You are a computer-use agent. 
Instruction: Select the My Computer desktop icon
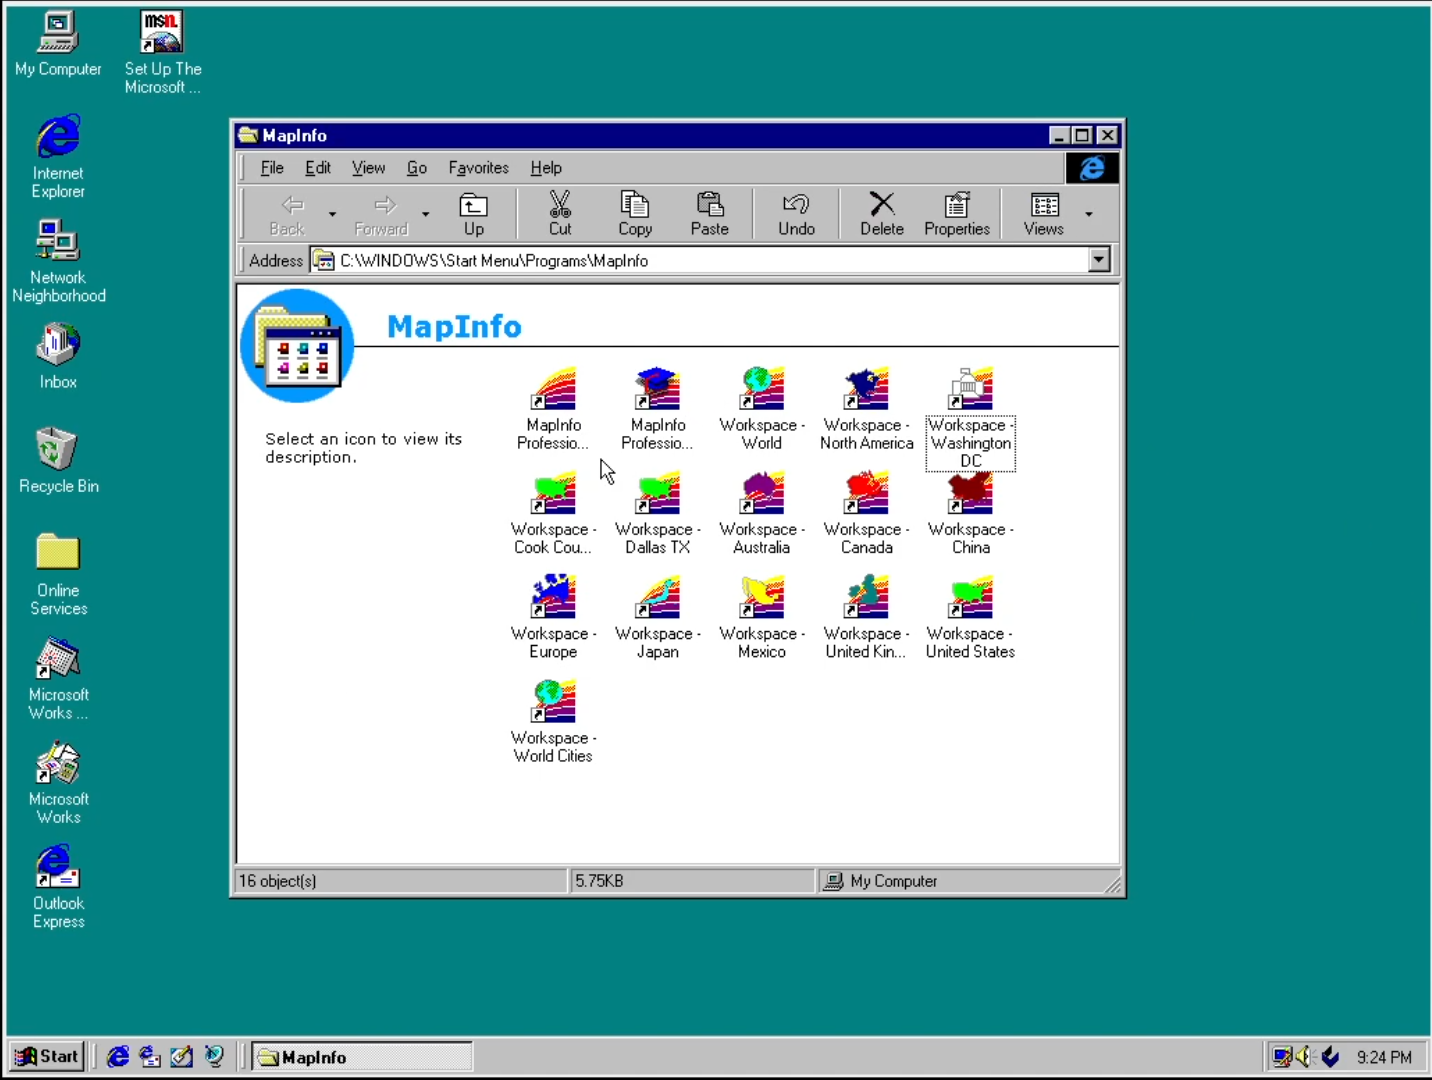[x=58, y=44]
